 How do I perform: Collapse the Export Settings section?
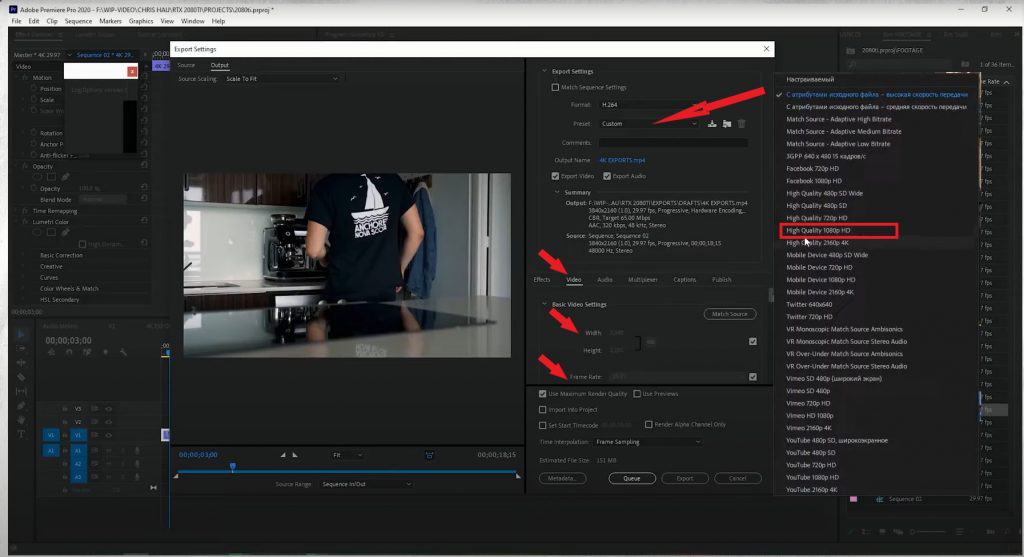pyautogui.click(x=545, y=71)
